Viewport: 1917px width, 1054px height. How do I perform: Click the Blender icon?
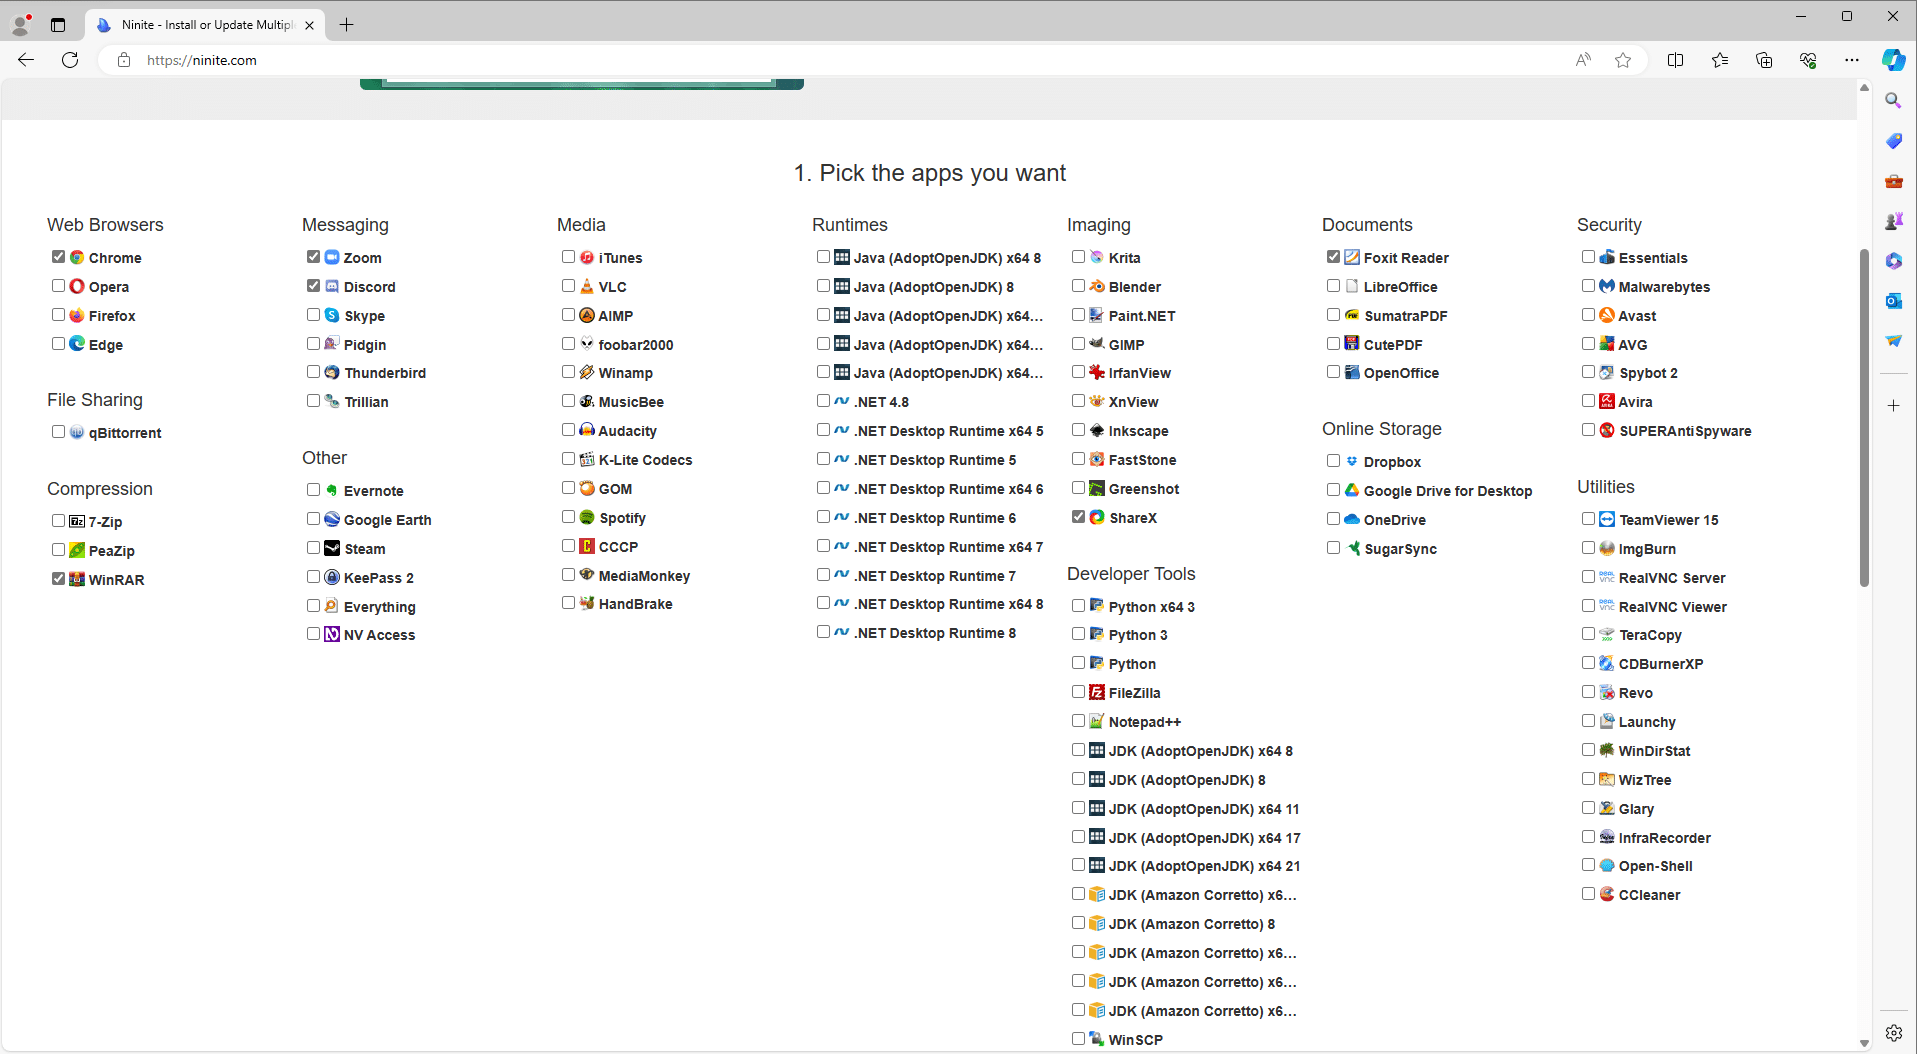click(1097, 286)
